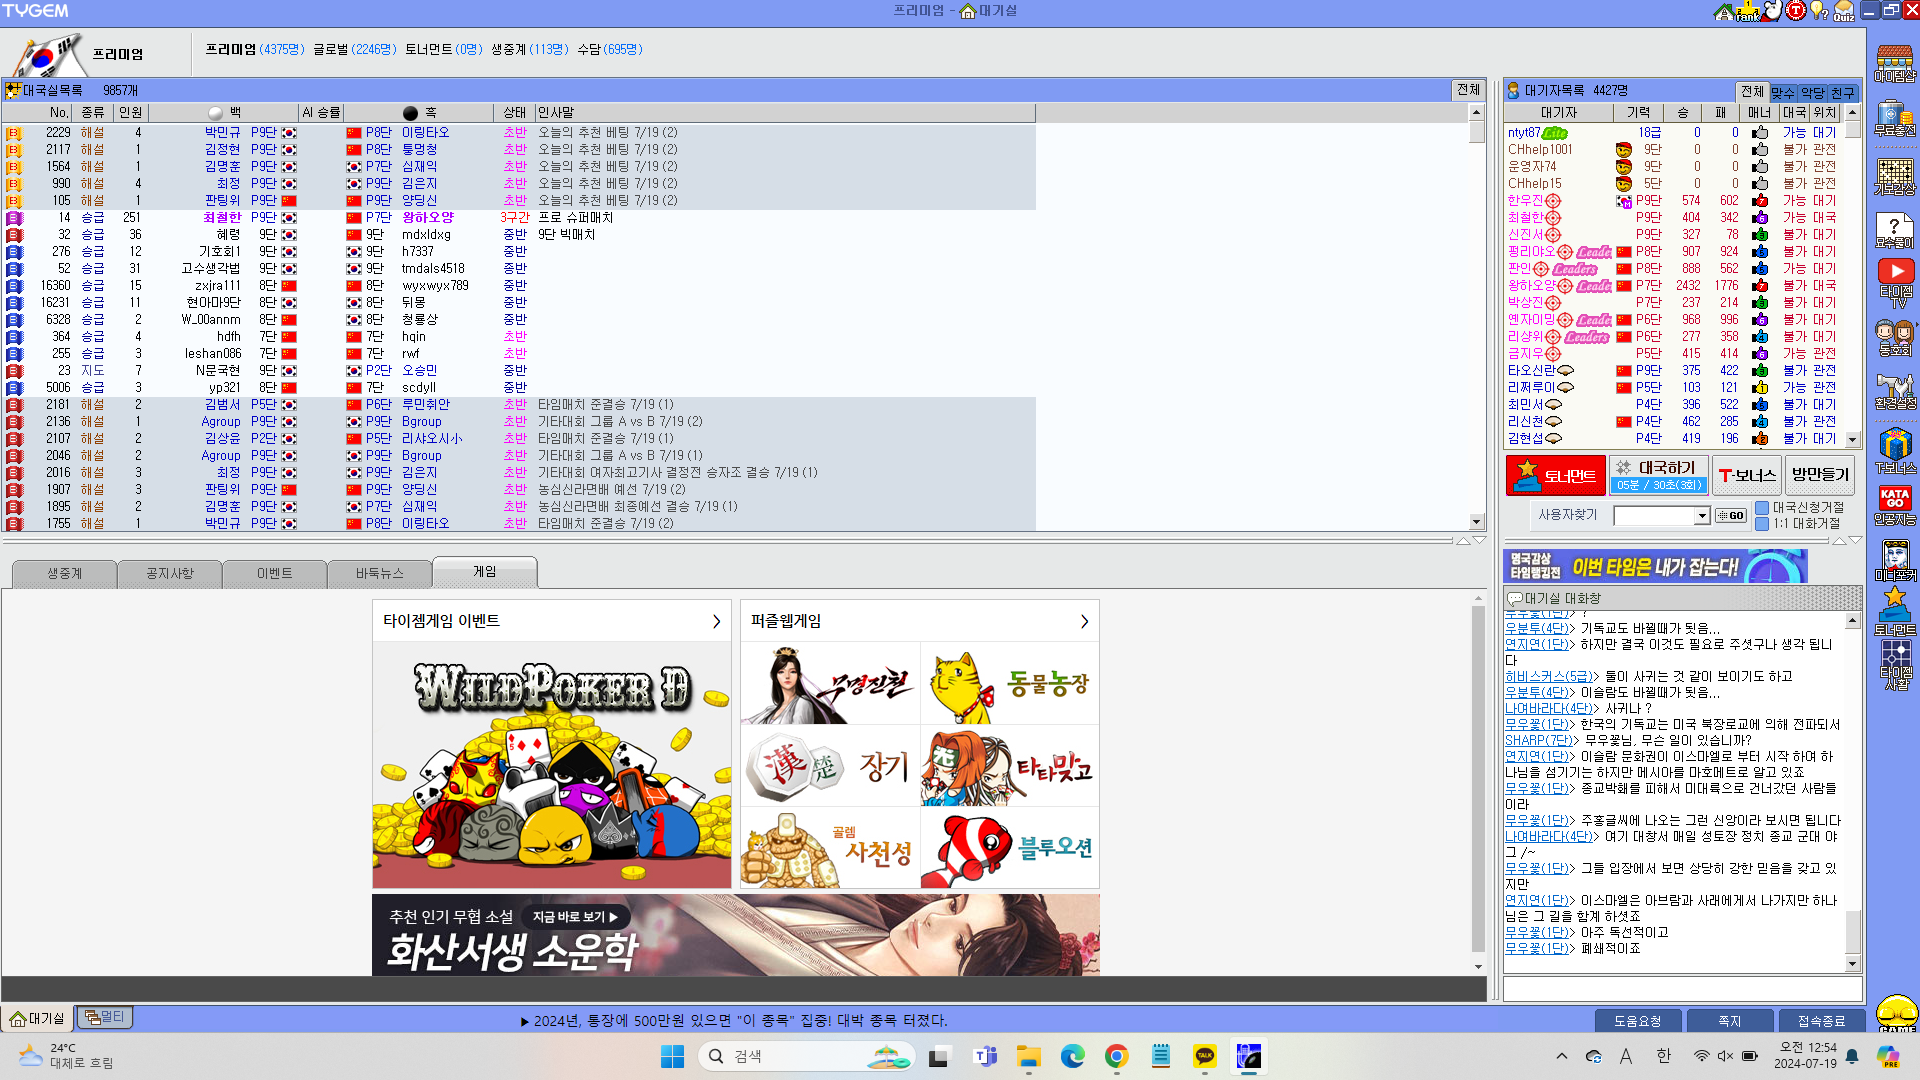Launch the KATA GO 인공지능 icon
1920x1080 pixels.
[x=1895, y=505]
